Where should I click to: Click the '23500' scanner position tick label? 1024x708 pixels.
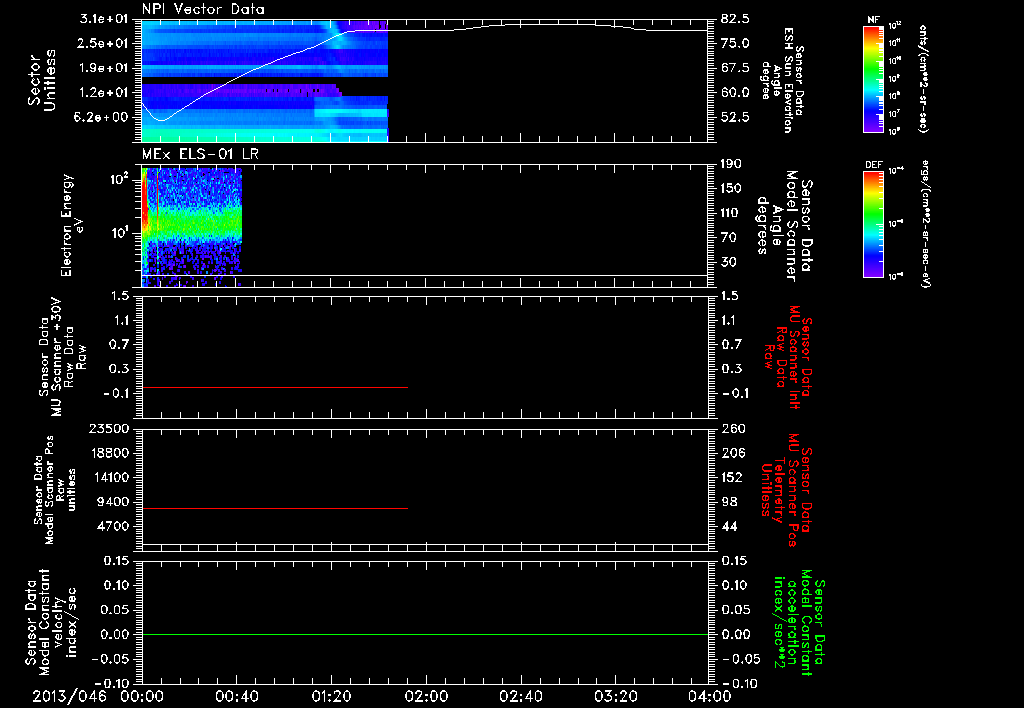108,428
